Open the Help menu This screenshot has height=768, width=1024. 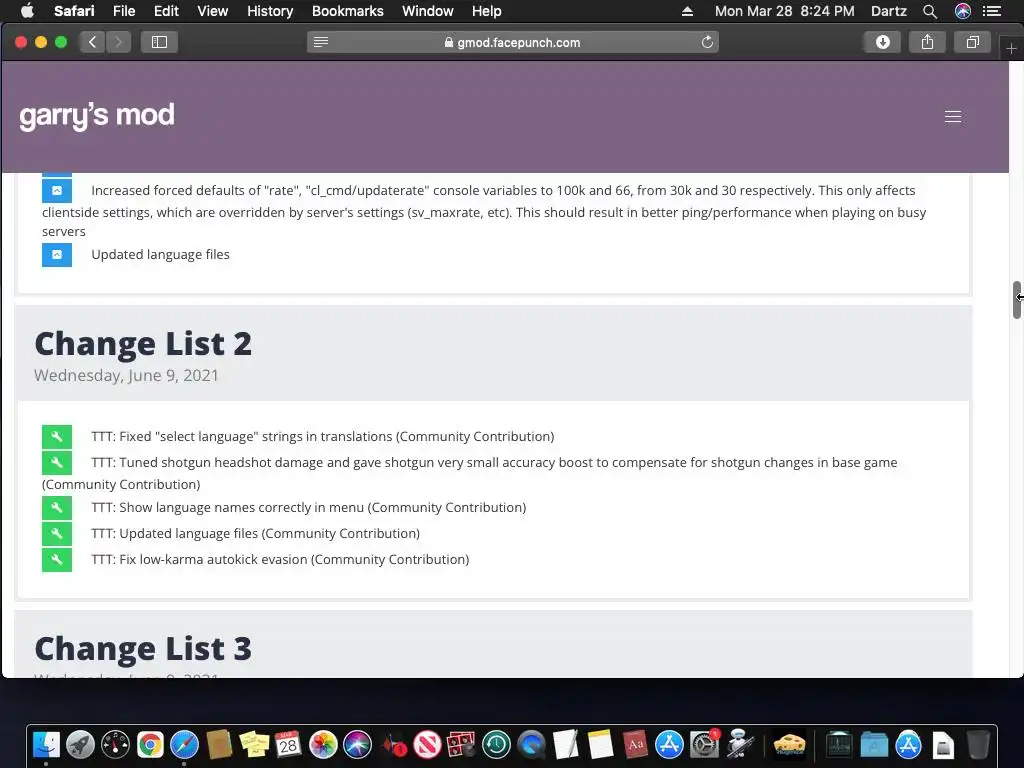(x=487, y=11)
